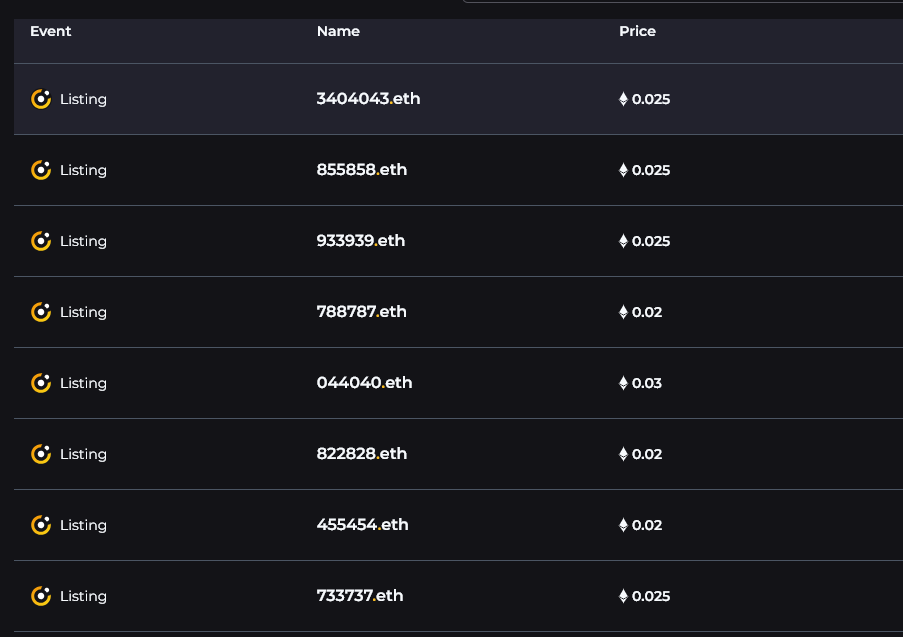Screen dimensions: 903x637
Task: Click the Ethereum symbol beside 455454.eth price
Action: click(623, 525)
